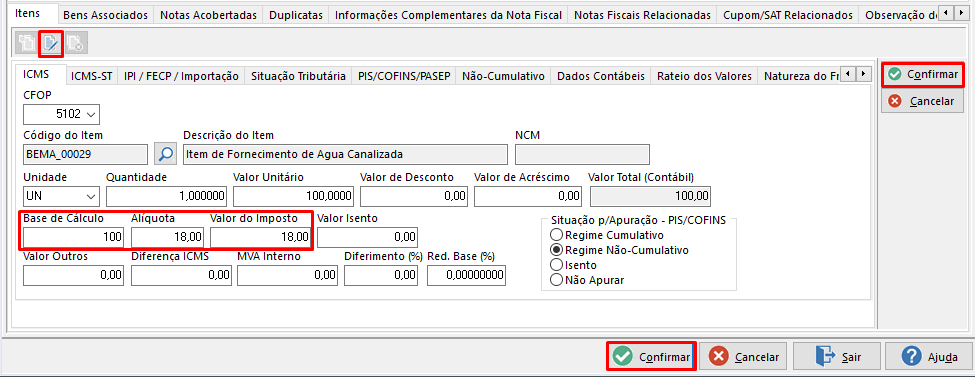The image size is (975, 377).
Task: Click the Red. Base (%) field
Action: click(467, 275)
